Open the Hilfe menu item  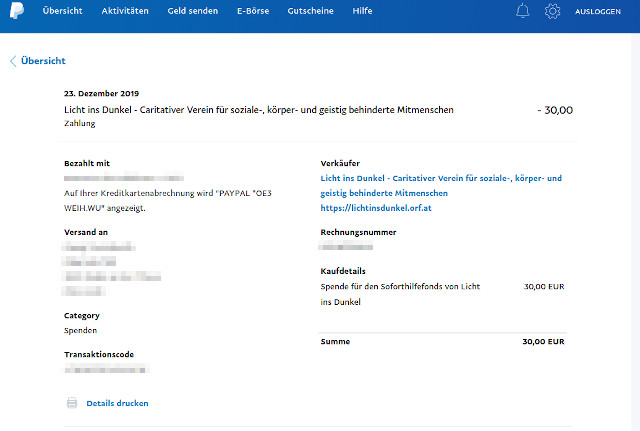pyautogui.click(x=362, y=11)
